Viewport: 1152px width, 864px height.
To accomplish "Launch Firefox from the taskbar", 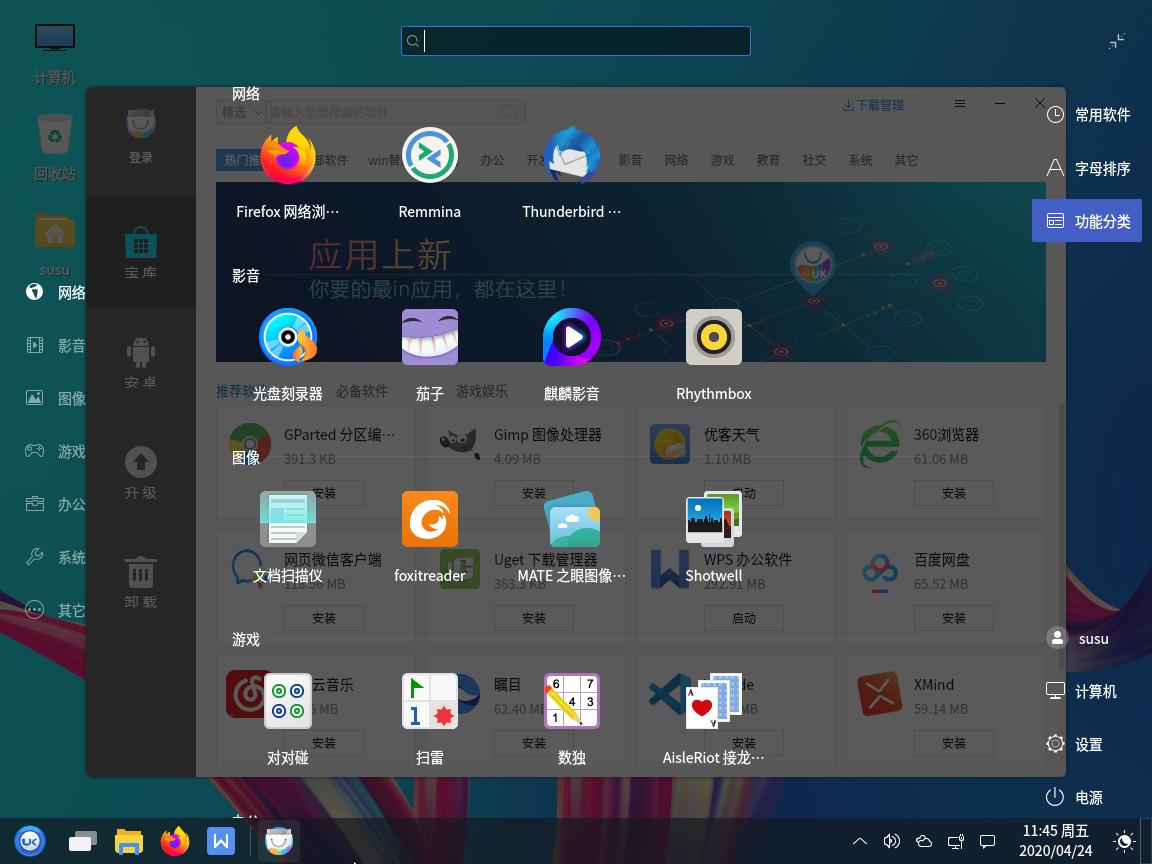I will coord(175,841).
